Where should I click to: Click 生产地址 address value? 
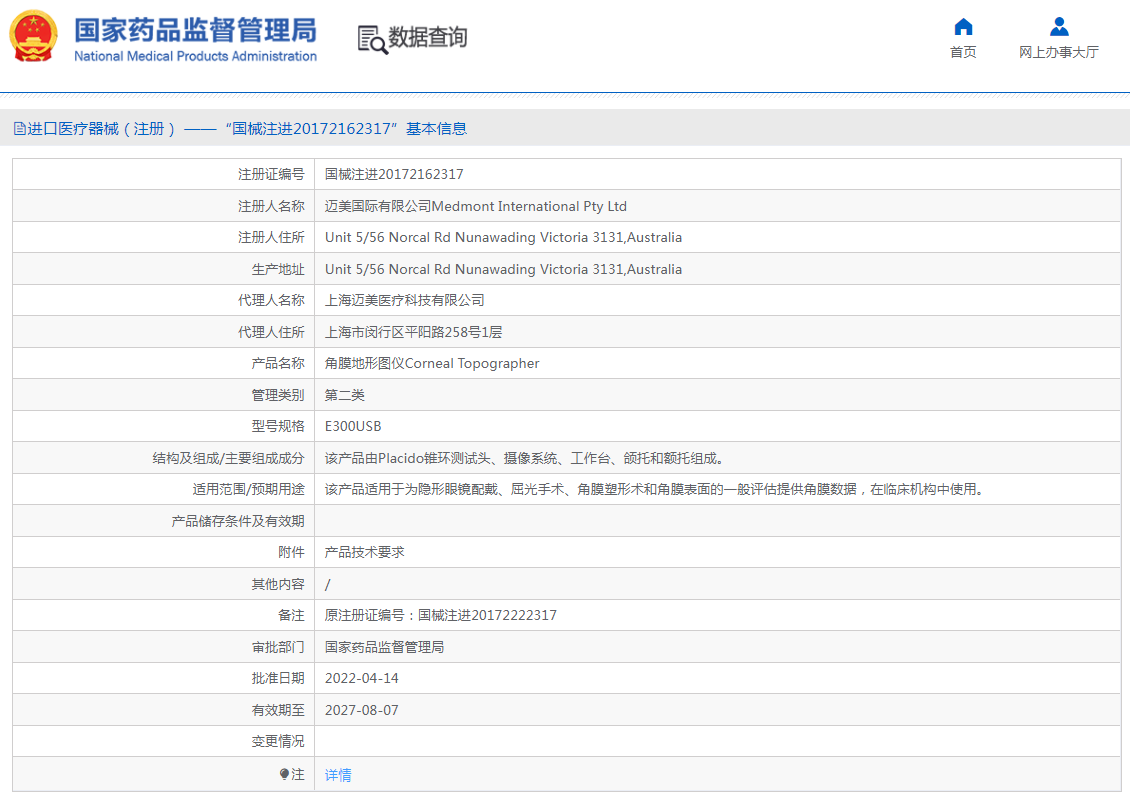click(503, 269)
